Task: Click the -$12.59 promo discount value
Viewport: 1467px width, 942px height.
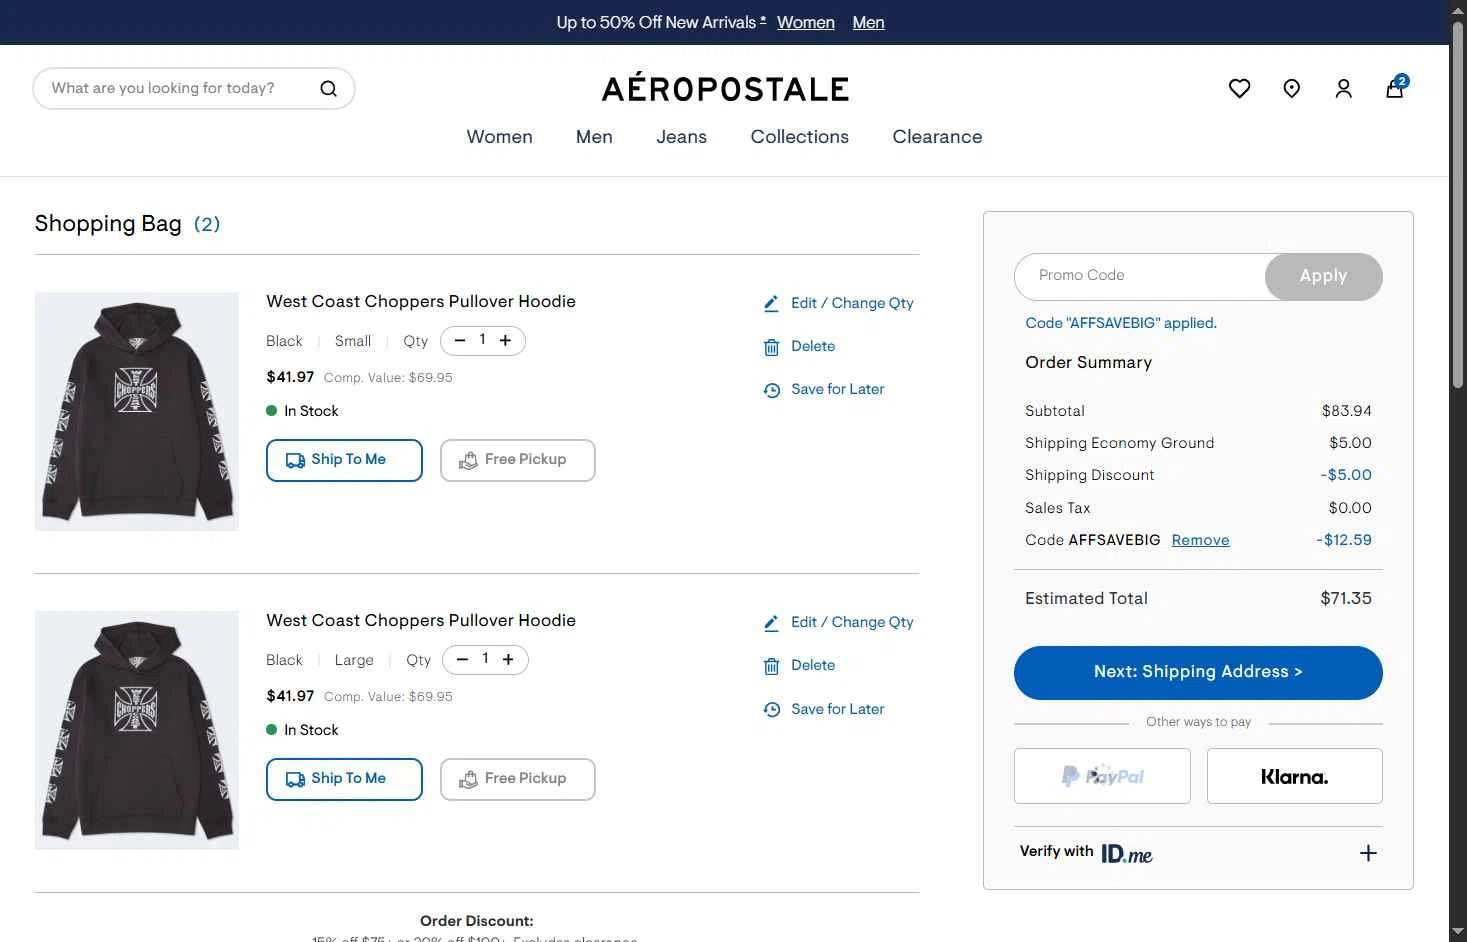Action: (1344, 540)
